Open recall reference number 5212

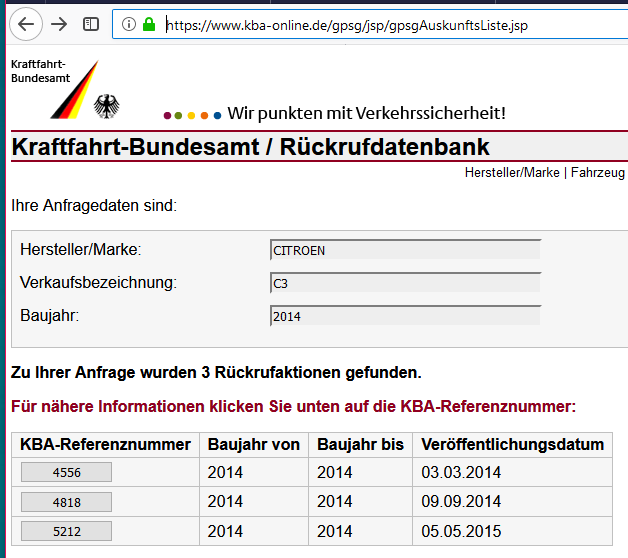pos(66,531)
